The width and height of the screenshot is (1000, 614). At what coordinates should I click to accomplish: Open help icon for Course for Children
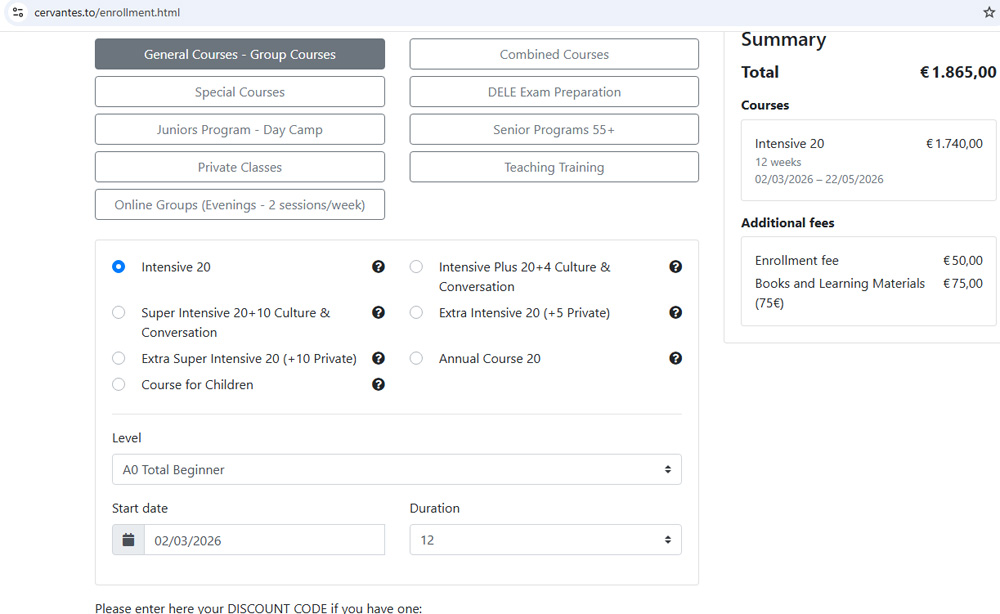click(378, 384)
